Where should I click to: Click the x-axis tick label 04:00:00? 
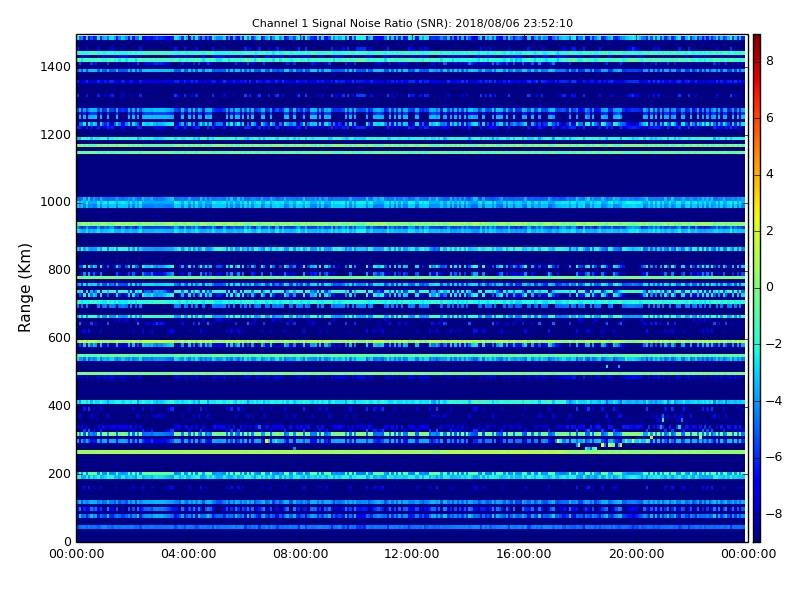pyautogui.click(x=189, y=554)
